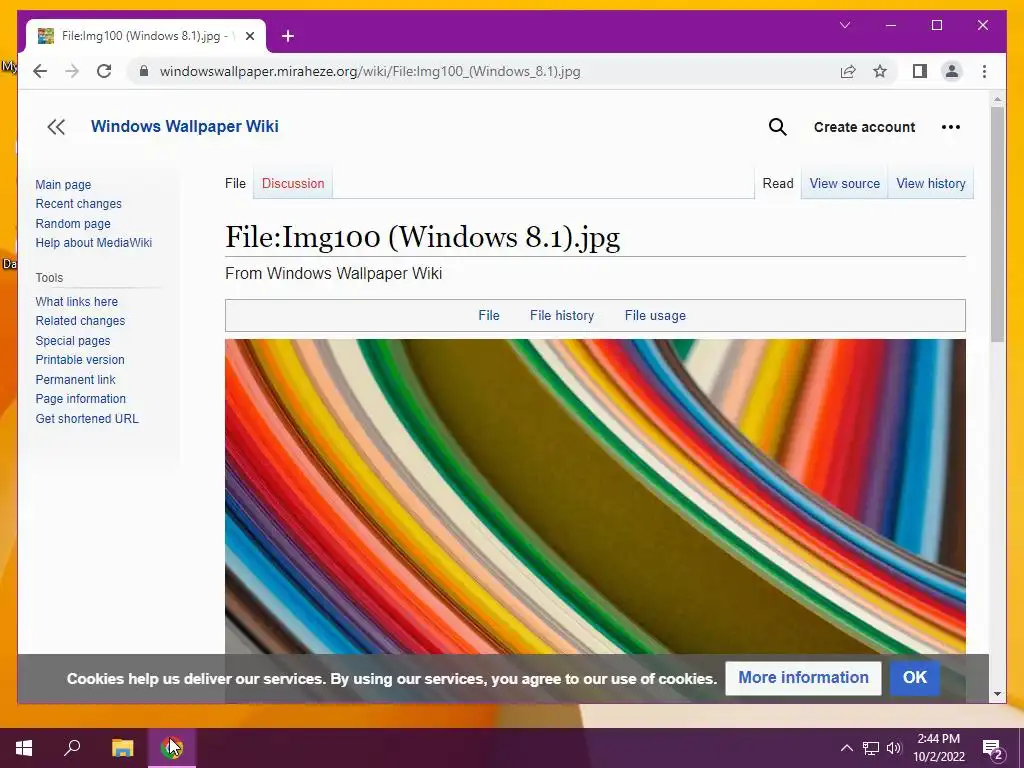Viewport: 1024px width, 768px height.
Task: Open the Discussion tab
Action: coord(293,184)
